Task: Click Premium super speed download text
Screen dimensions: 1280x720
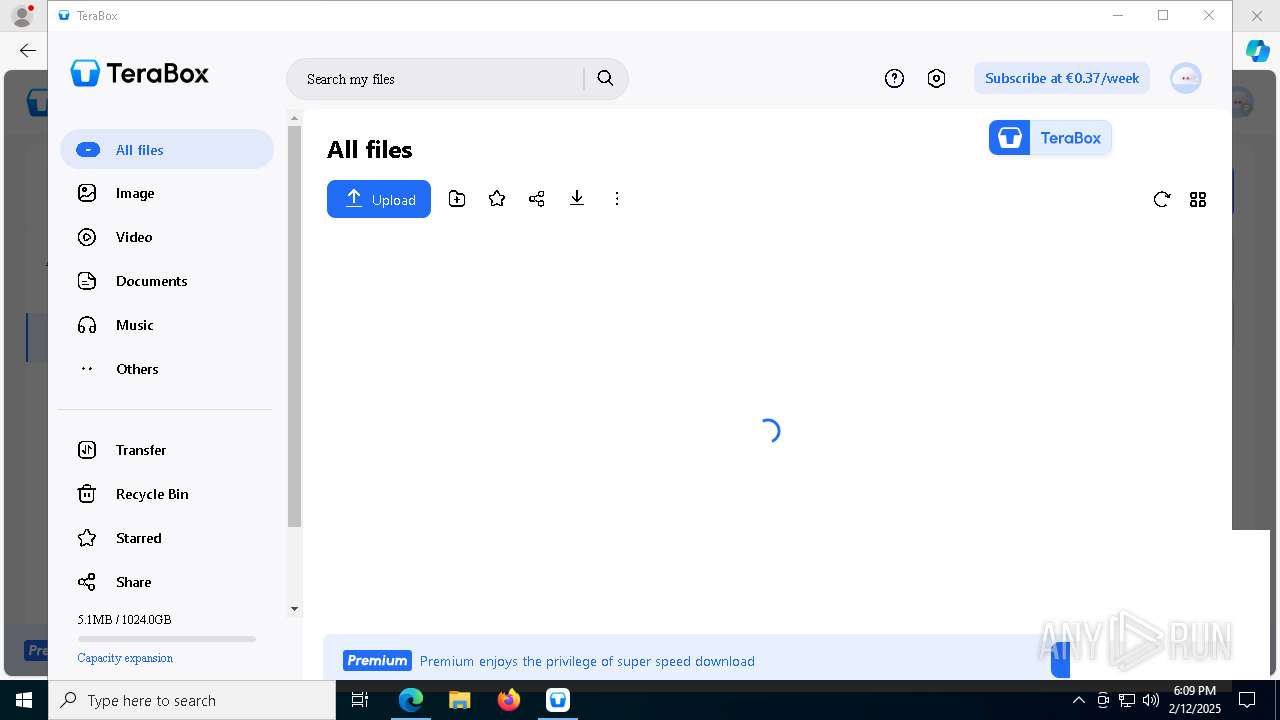Action: 587,661
